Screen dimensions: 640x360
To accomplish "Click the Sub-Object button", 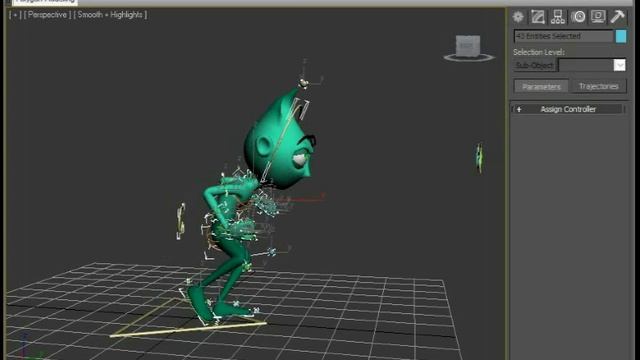I will point(535,65).
